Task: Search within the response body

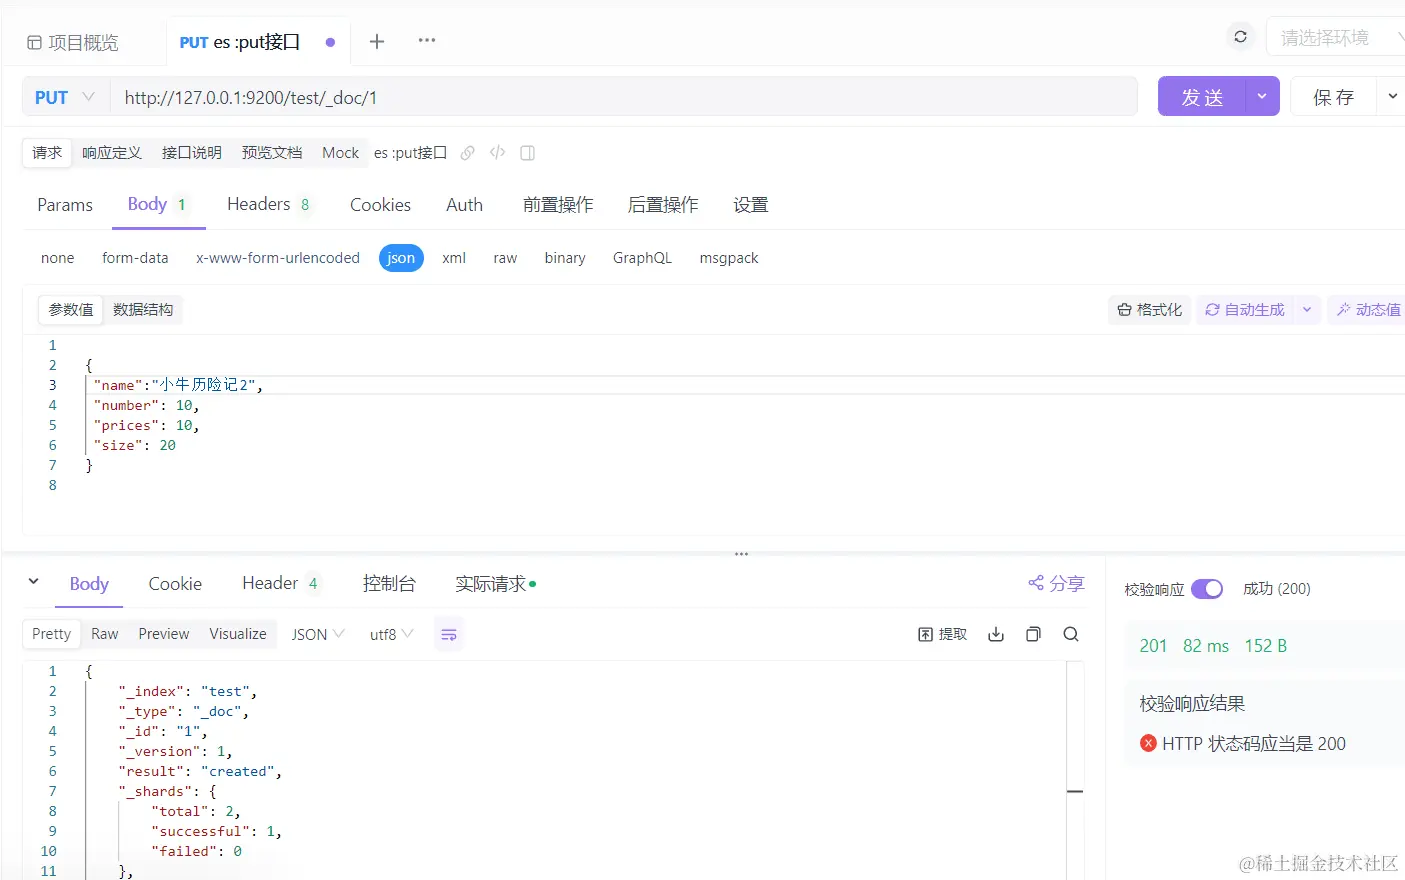Action: click(x=1071, y=634)
